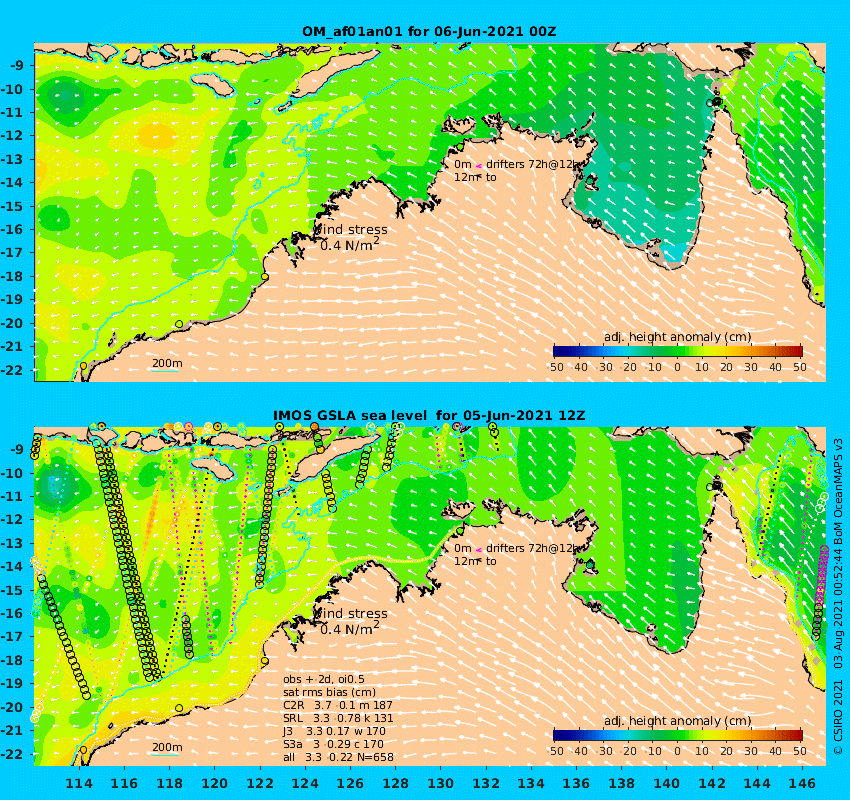Click the magenta drifter arrow in the top map
Screen dimensions: 850x800
[x=479, y=165]
